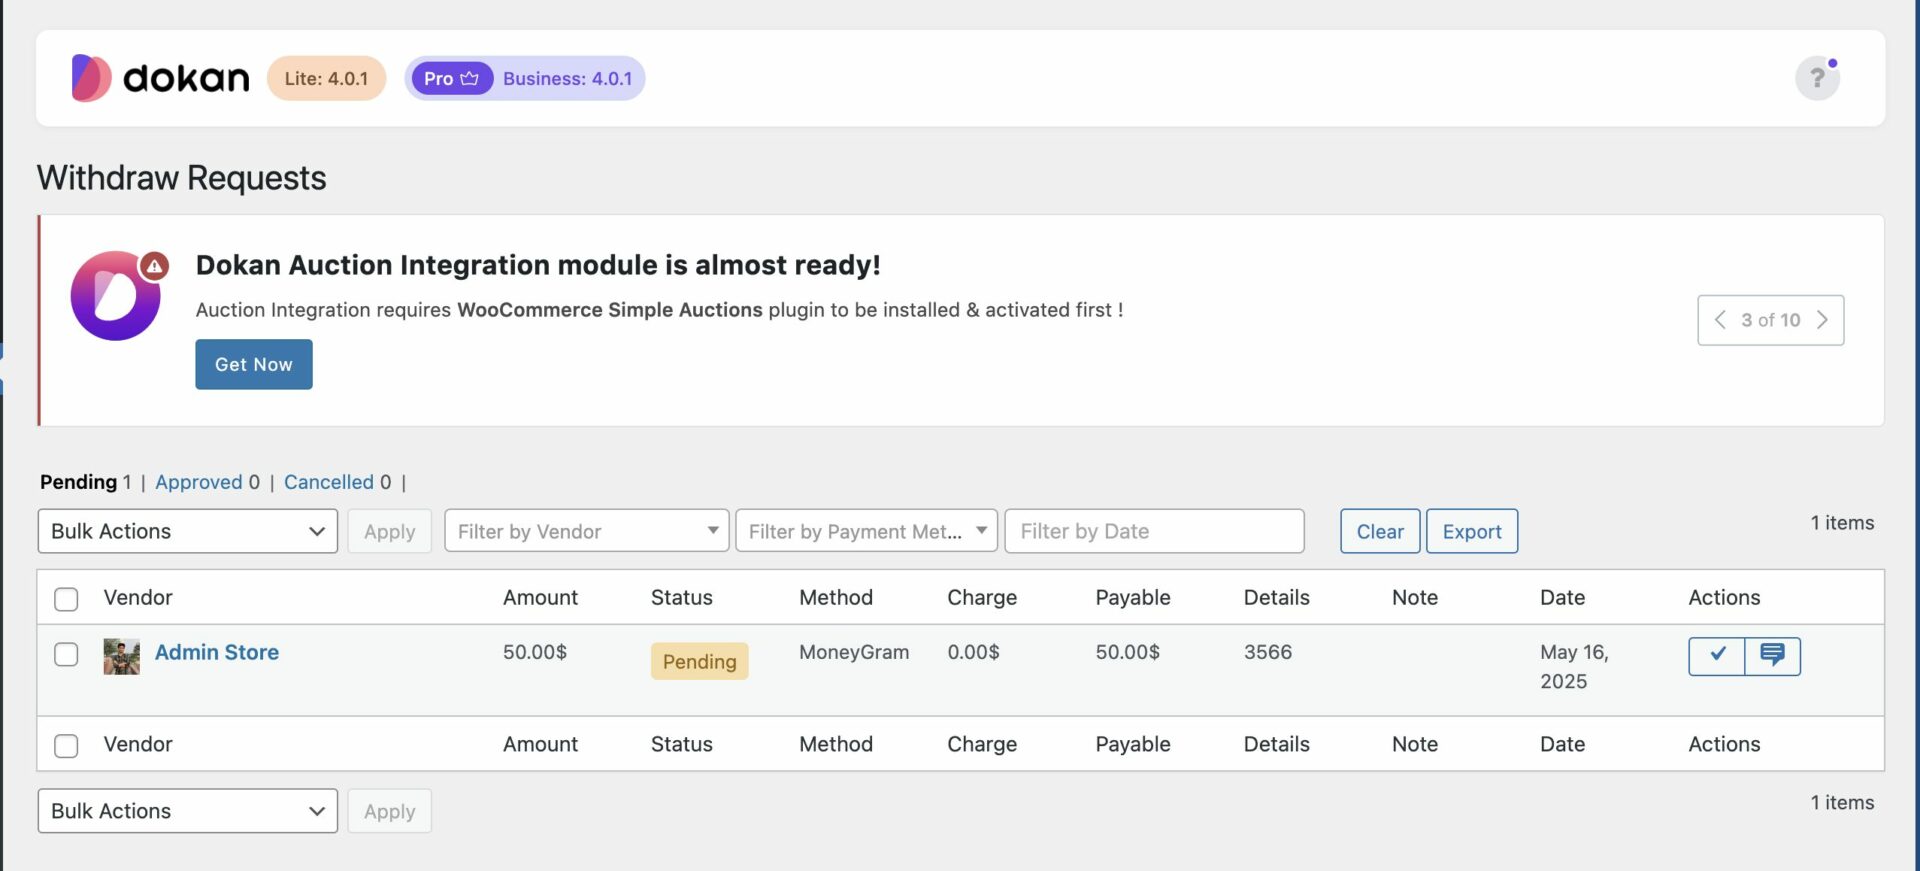Open Admin Store vendor avatar
This screenshot has width=1920, height=871.
click(122, 656)
